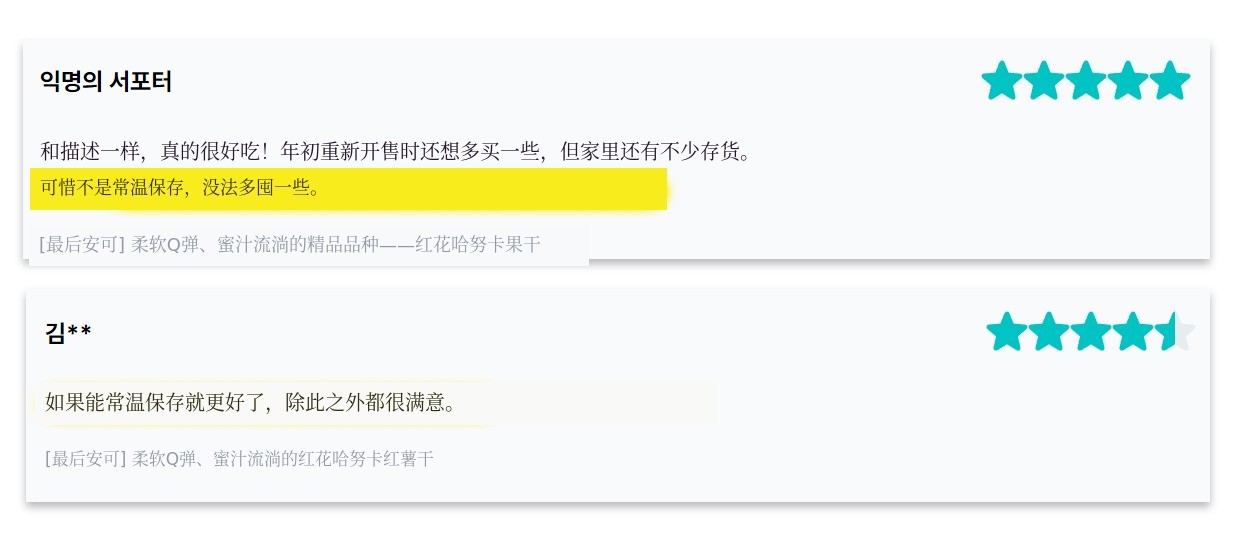Select the third star of 익명의 서포터's rating
1233x546 pixels.
point(1086,81)
